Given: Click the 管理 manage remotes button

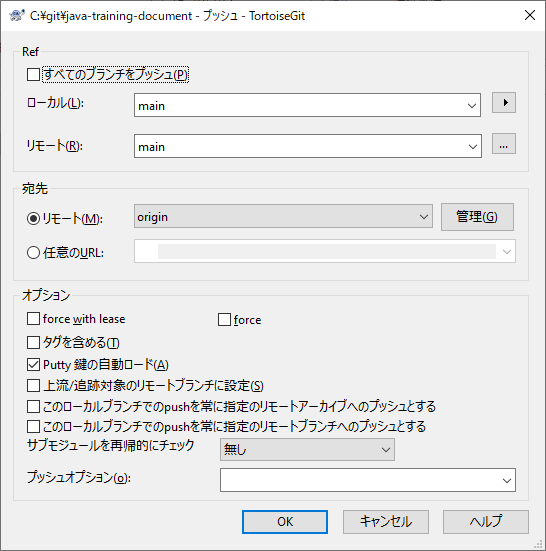Looking at the screenshot, I should coord(477,217).
